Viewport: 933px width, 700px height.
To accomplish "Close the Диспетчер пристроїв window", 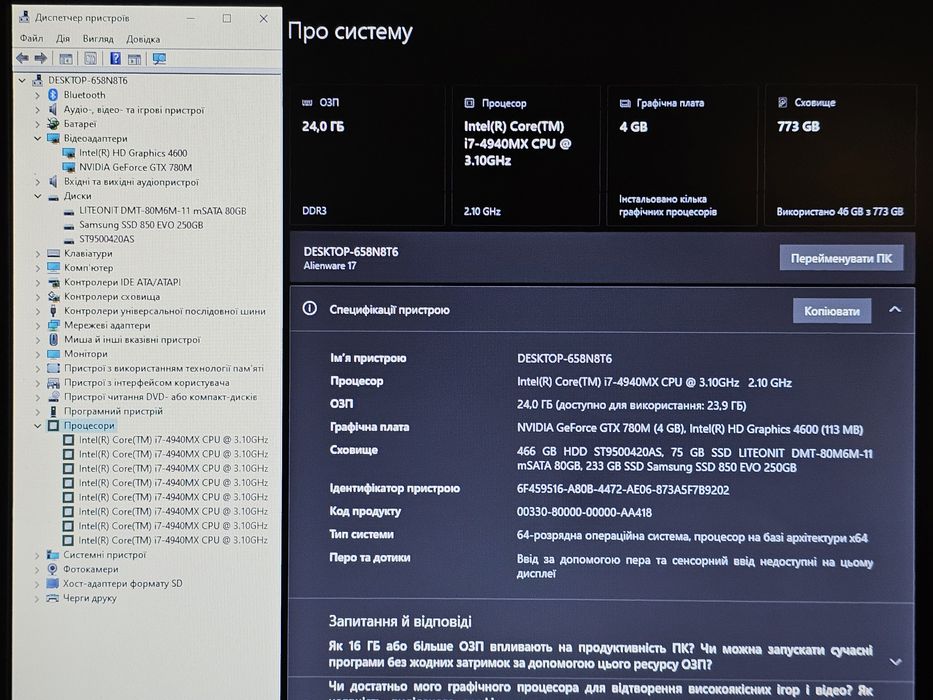I will pyautogui.click(x=264, y=18).
